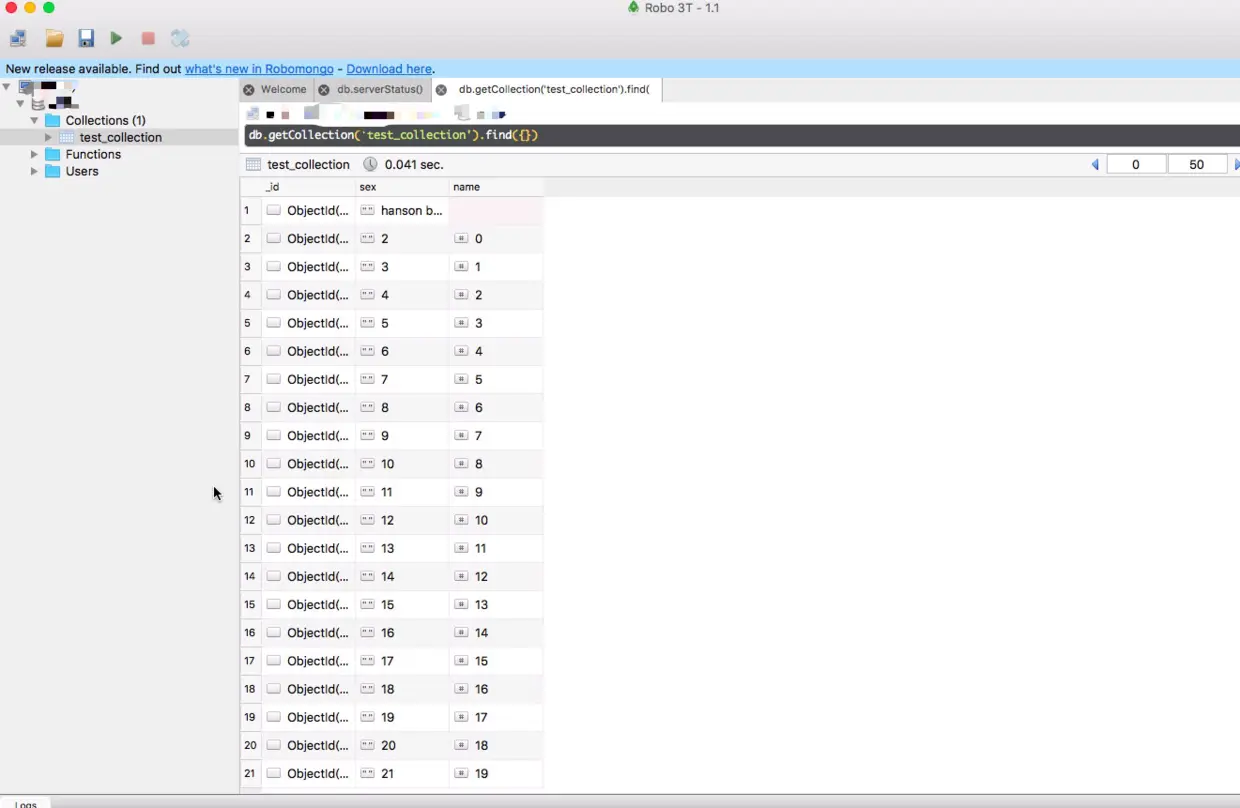1240x808 pixels.
Task: Click the clock icon next to 0.041 sec.
Action: pos(370,164)
